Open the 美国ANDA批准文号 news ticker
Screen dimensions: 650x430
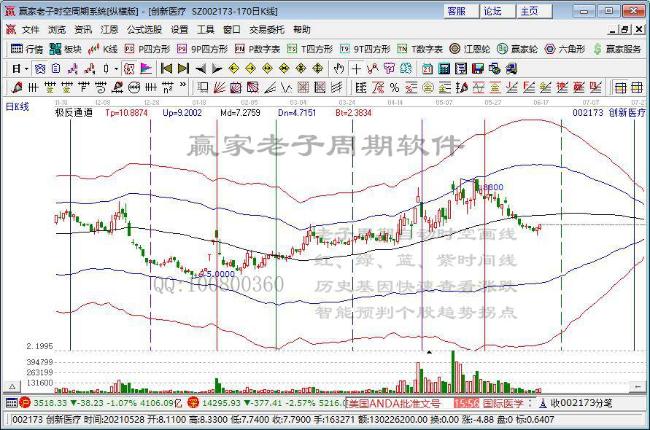coord(393,403)
